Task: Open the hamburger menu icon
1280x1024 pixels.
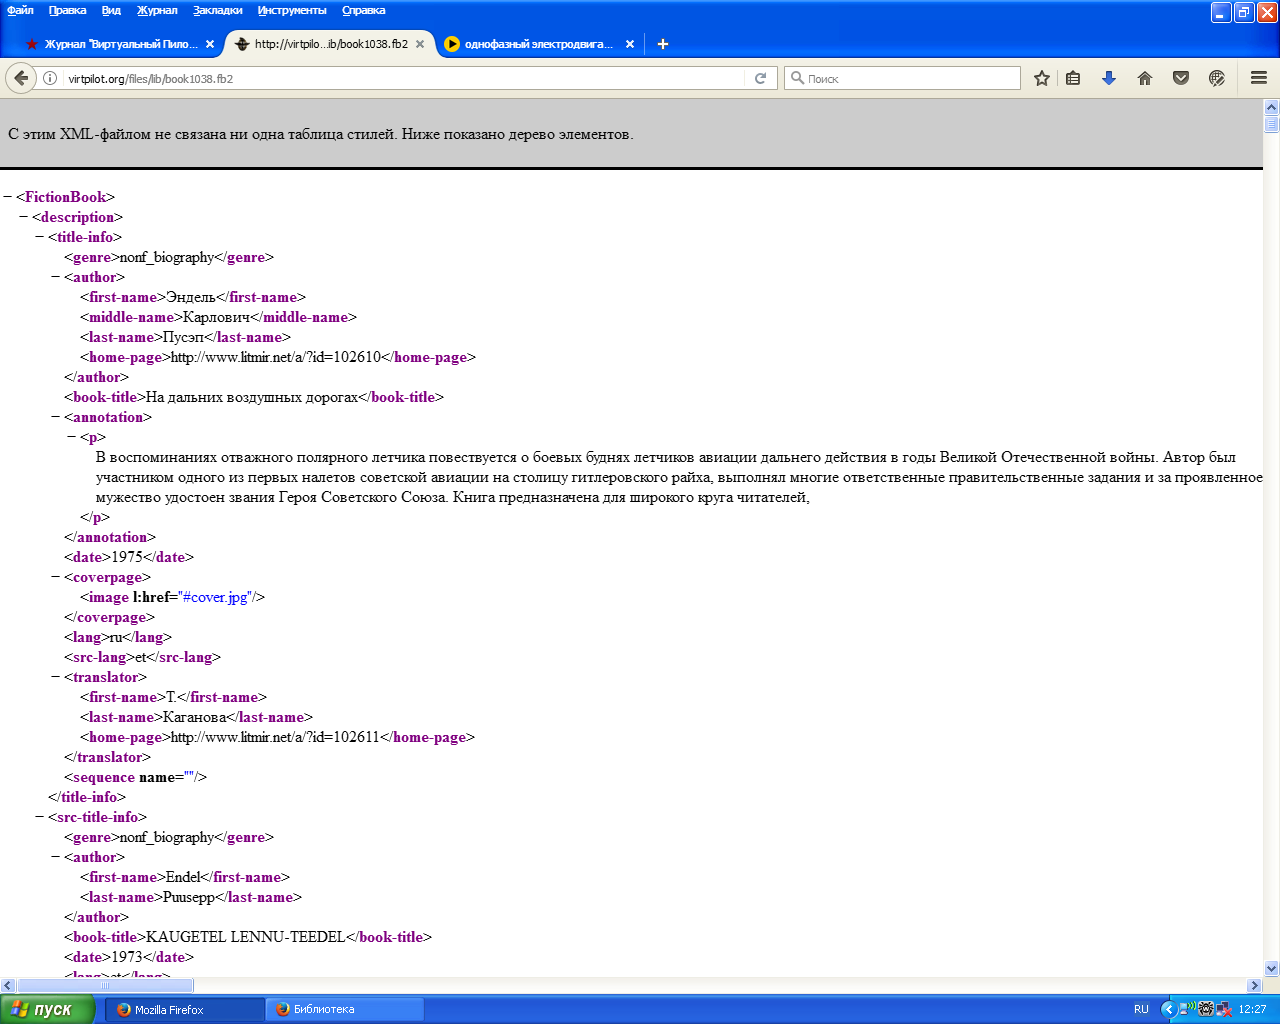Action: coord(1259,78)
